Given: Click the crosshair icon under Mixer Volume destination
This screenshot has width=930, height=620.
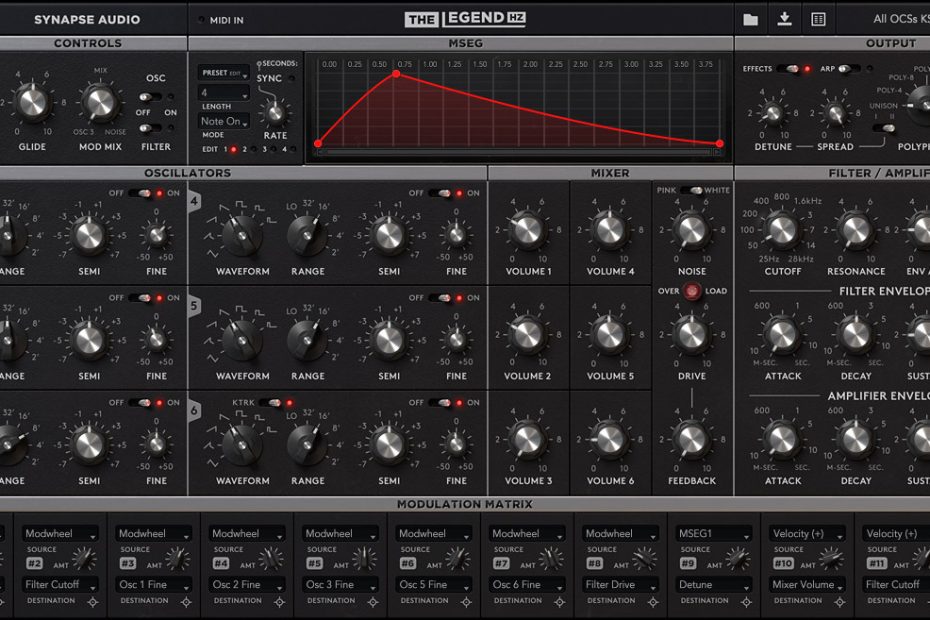Looking at the screenshot, I should pos(838,602).
